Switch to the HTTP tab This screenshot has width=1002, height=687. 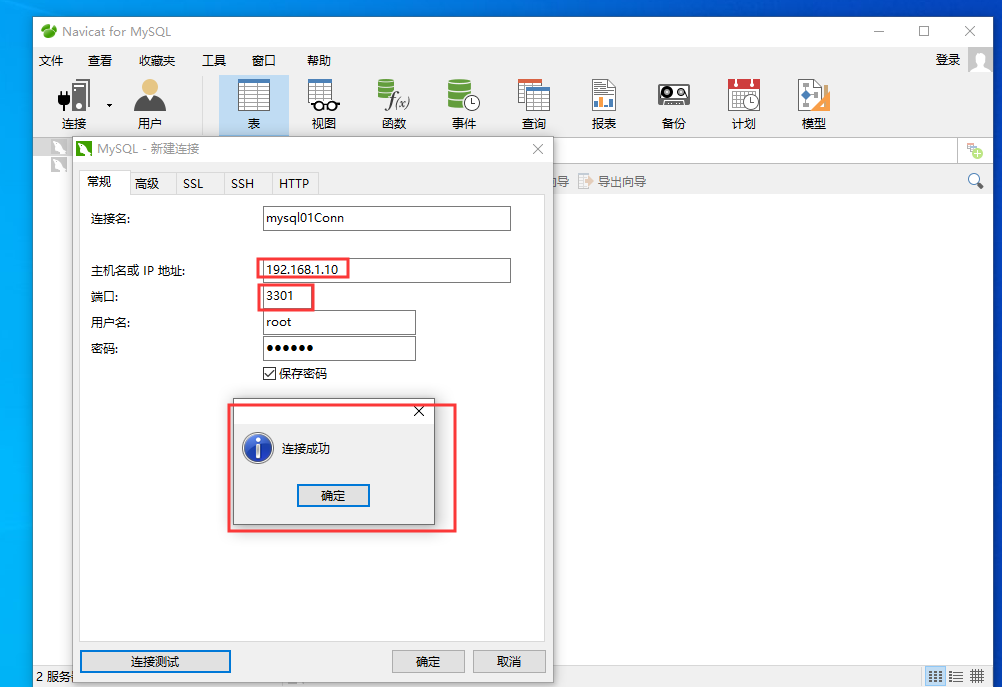pyautogui.click(x=294, y=184)
